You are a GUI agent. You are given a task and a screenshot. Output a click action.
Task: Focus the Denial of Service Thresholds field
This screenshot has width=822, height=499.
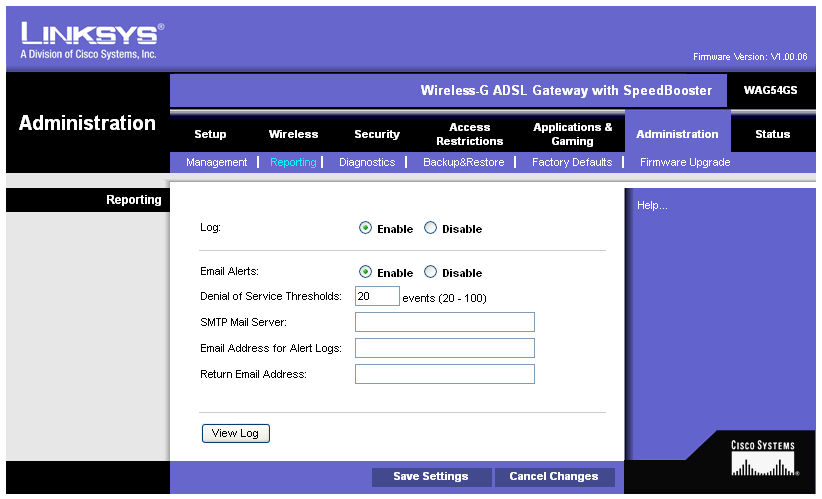[377, 296]
